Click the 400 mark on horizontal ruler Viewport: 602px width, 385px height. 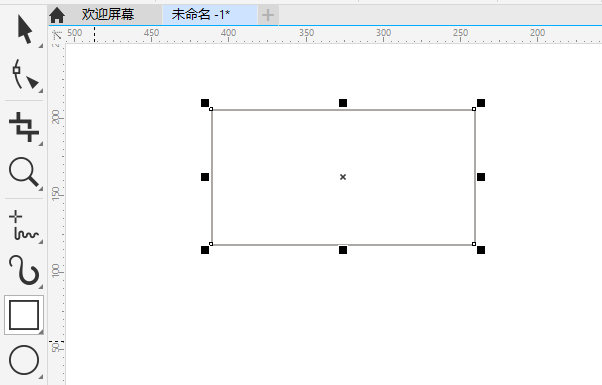(x=228, y=33)
